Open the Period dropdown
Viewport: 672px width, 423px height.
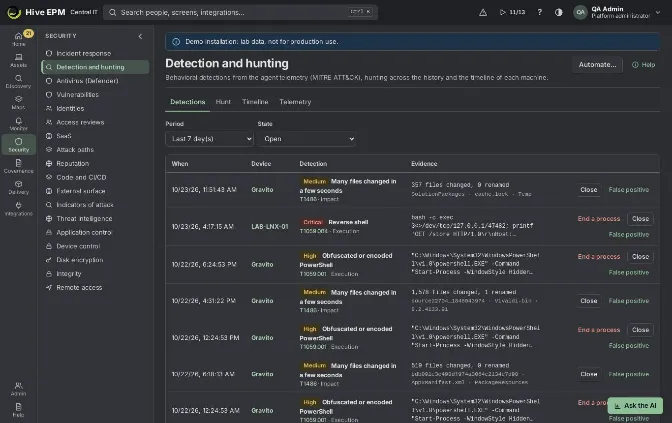tap(209, 139)
